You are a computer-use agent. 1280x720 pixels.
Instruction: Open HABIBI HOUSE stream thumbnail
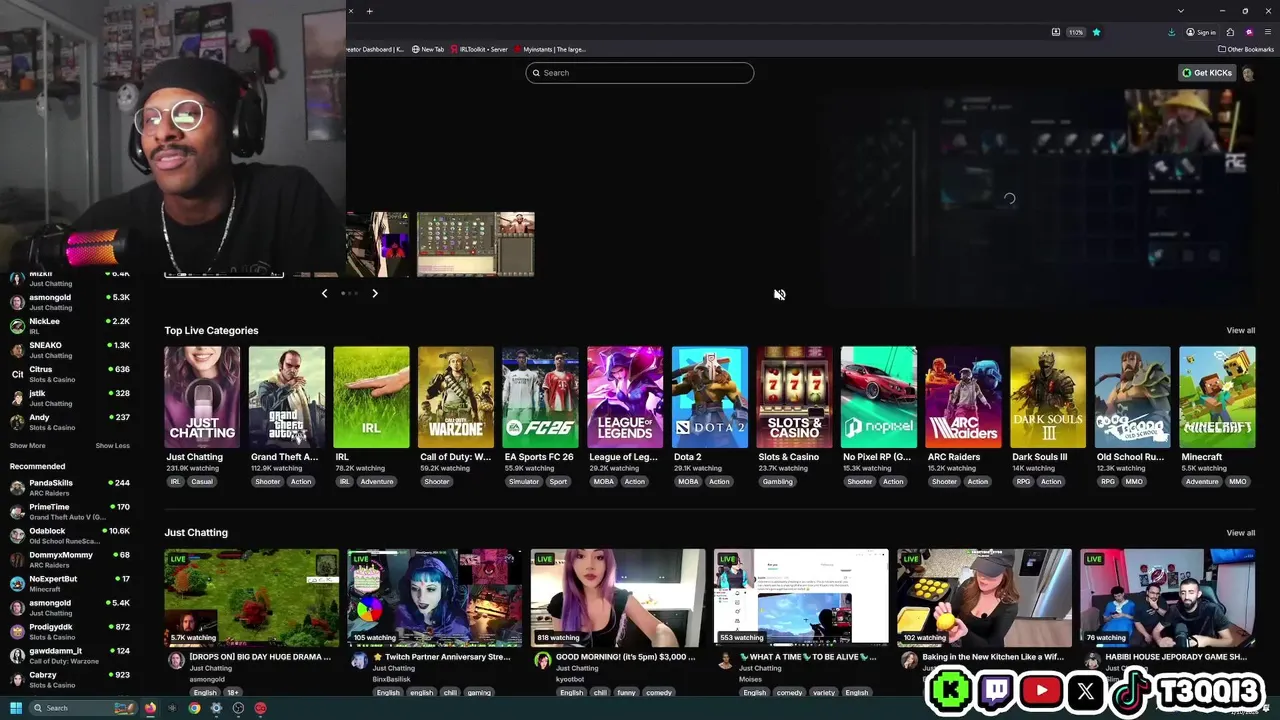pos(1168,597)
